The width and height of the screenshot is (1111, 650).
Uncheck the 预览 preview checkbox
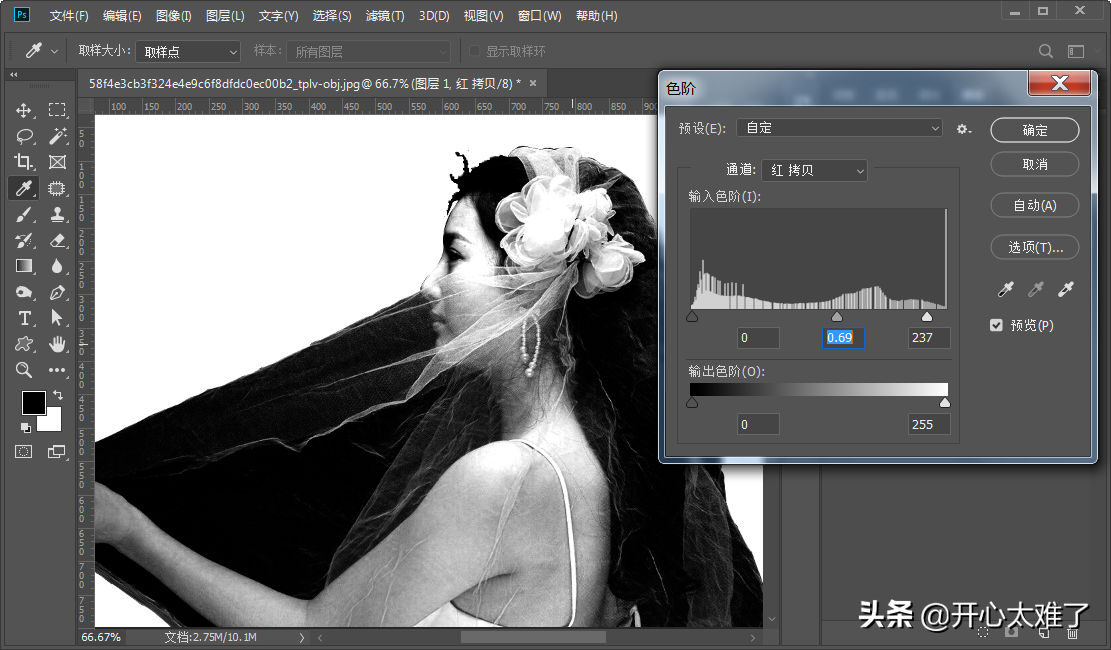(x=996, y=325)
